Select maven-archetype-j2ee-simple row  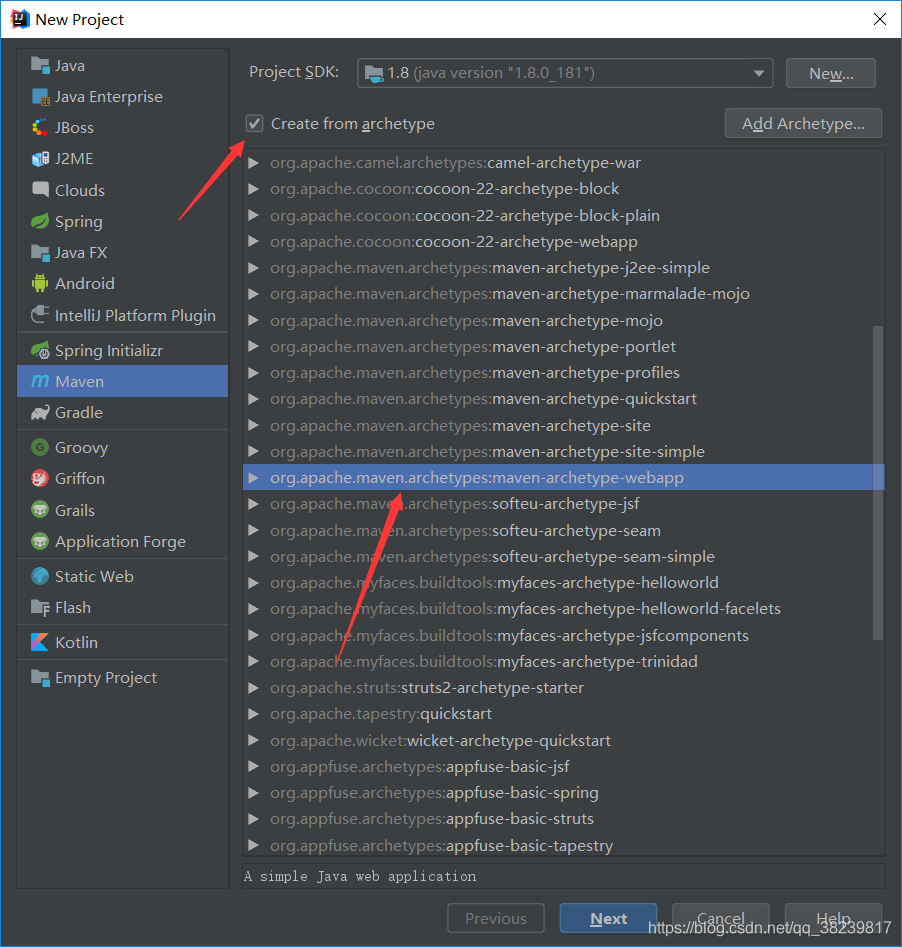point(564,268)
